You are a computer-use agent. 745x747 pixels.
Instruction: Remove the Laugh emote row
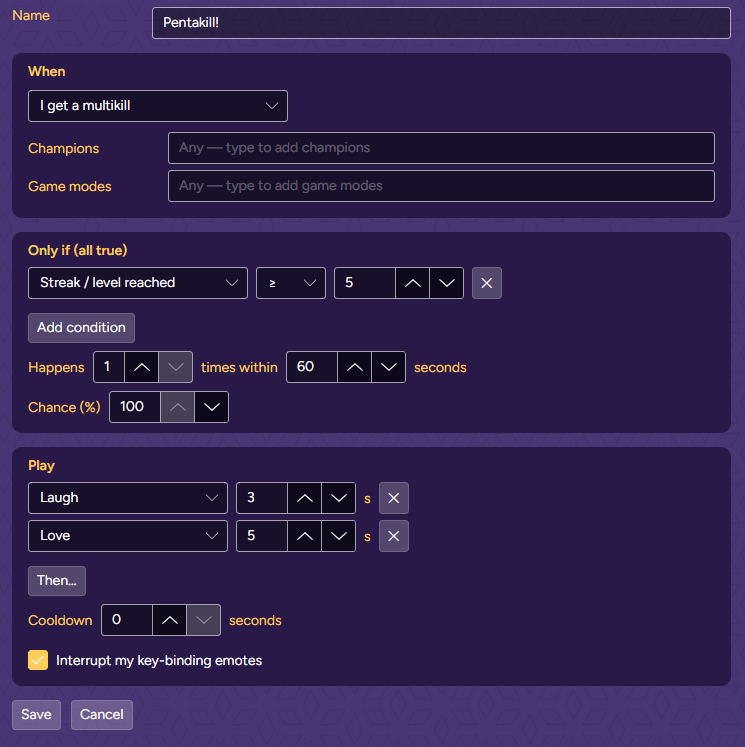click(393, 498)
